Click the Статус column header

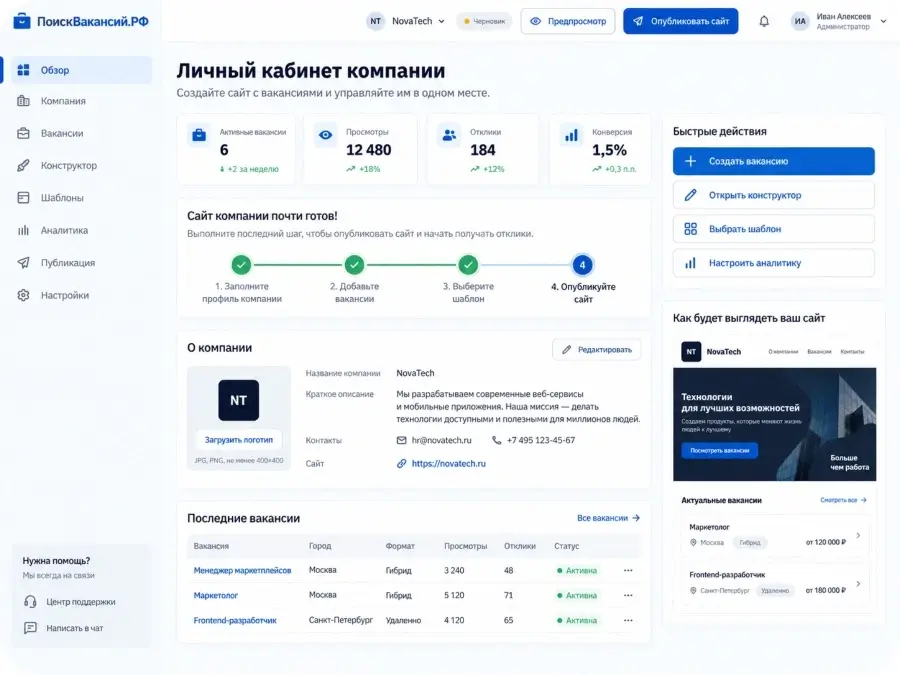coord(567,546)
